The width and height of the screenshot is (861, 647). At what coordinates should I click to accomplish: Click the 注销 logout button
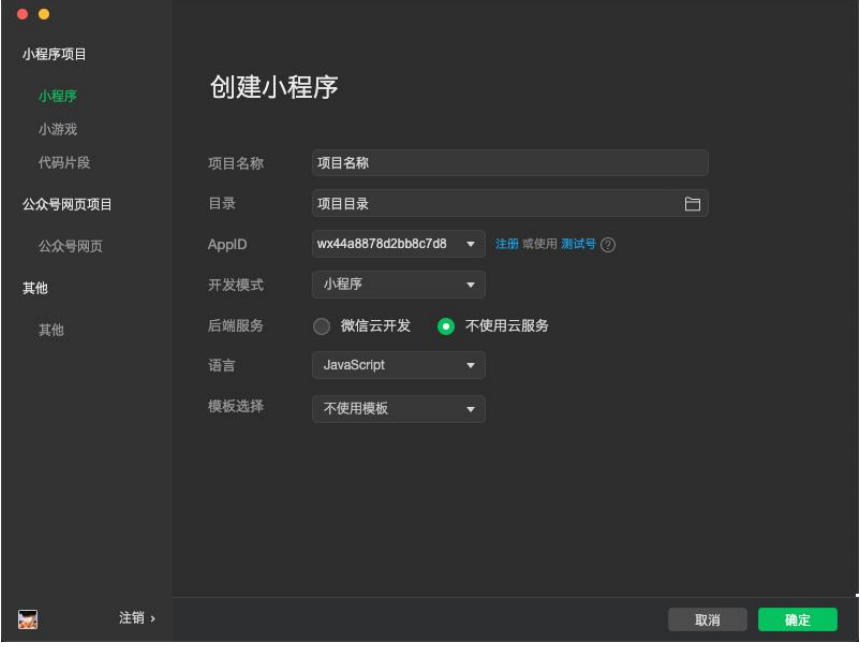click(137, 619)
